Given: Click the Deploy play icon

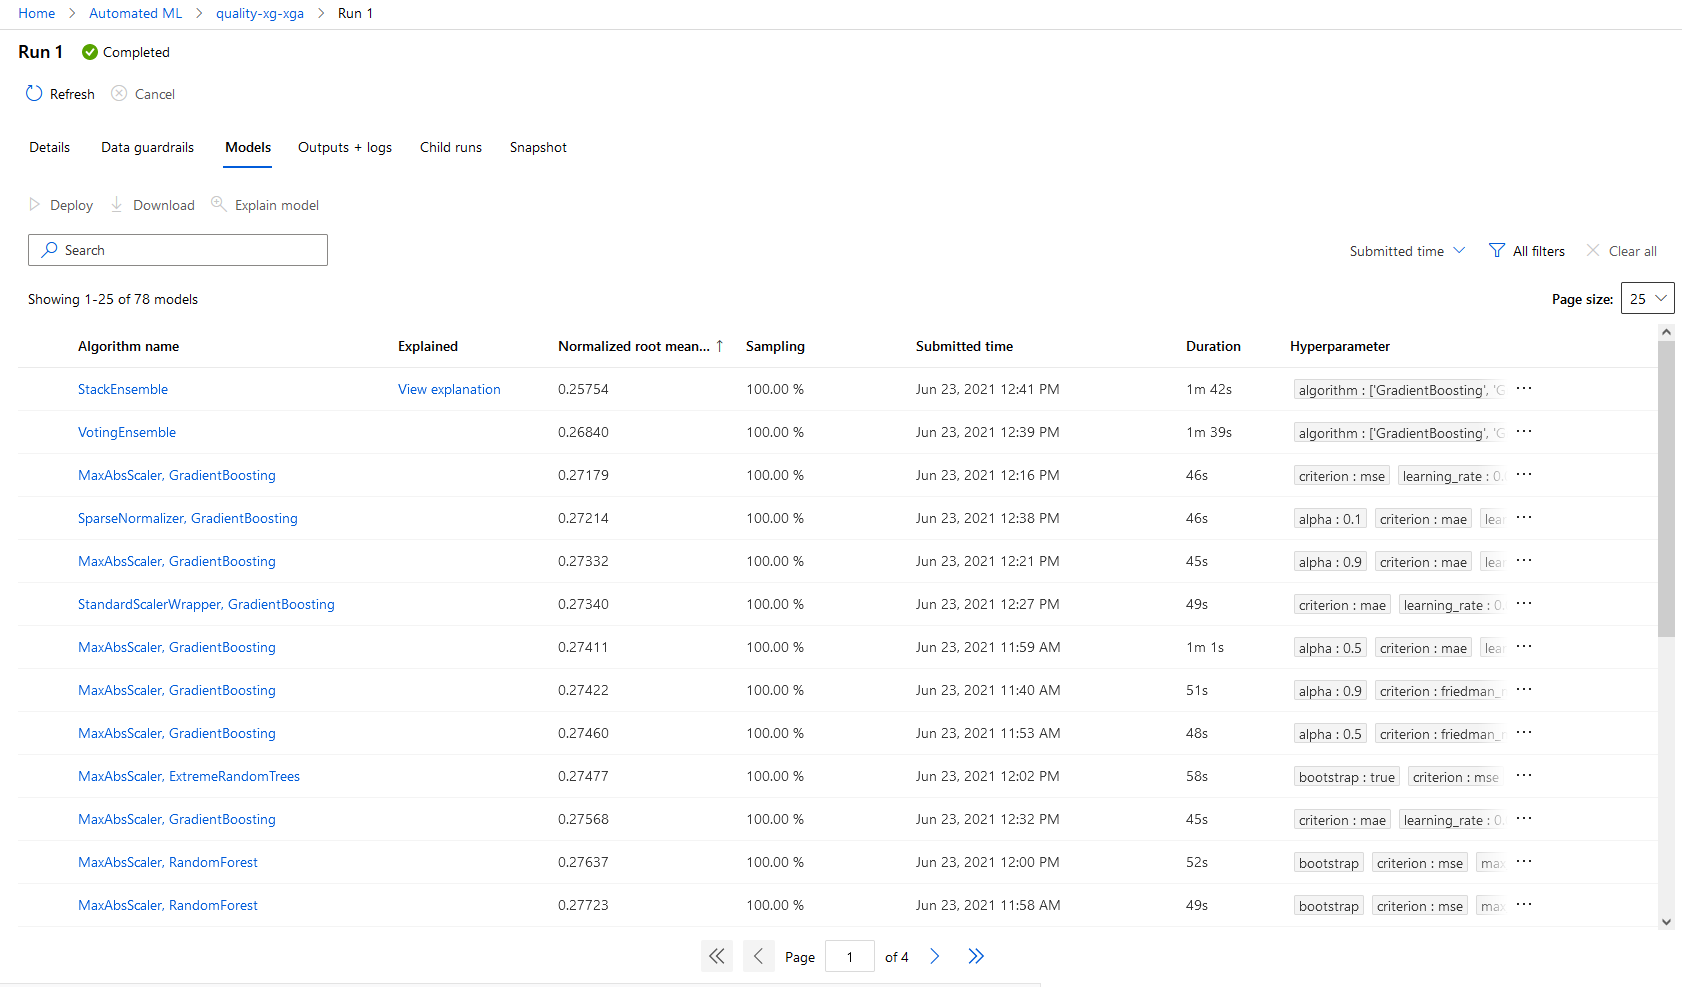Looking at the screenshot, I should [x=35, y=204].
